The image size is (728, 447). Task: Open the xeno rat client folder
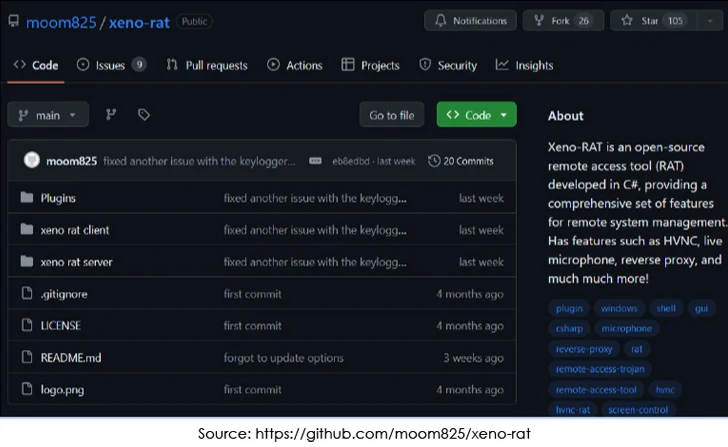[75, 230]
